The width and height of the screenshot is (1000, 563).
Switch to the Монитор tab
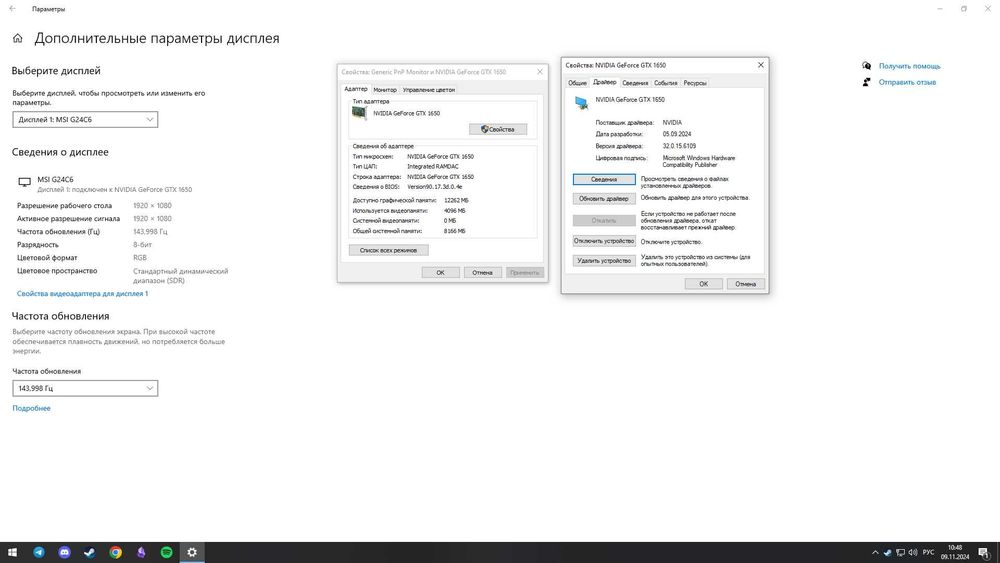(x=385, y=90)
